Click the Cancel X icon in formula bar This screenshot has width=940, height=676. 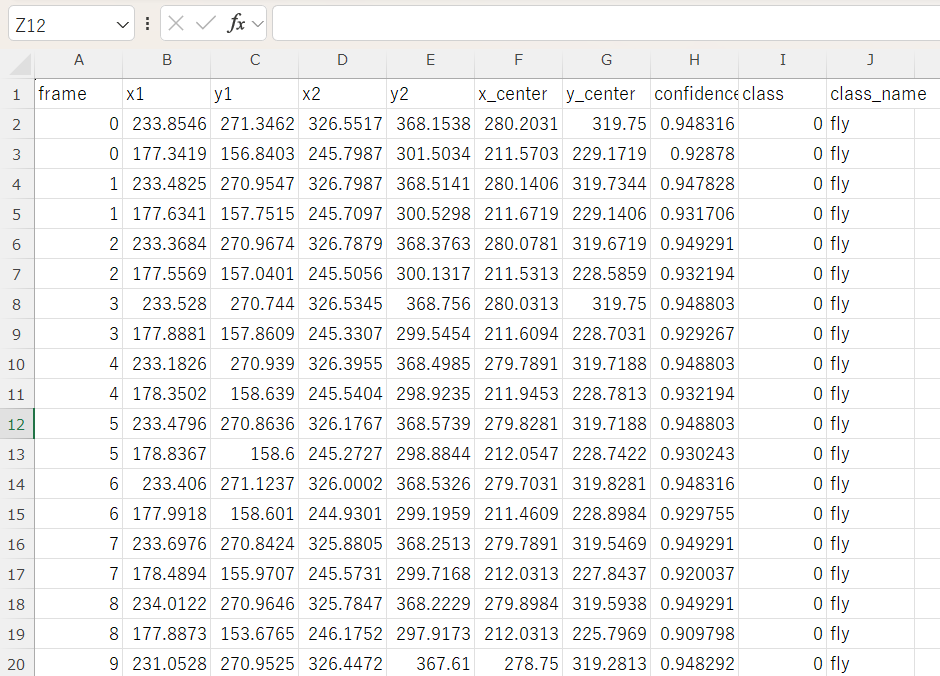177,24
